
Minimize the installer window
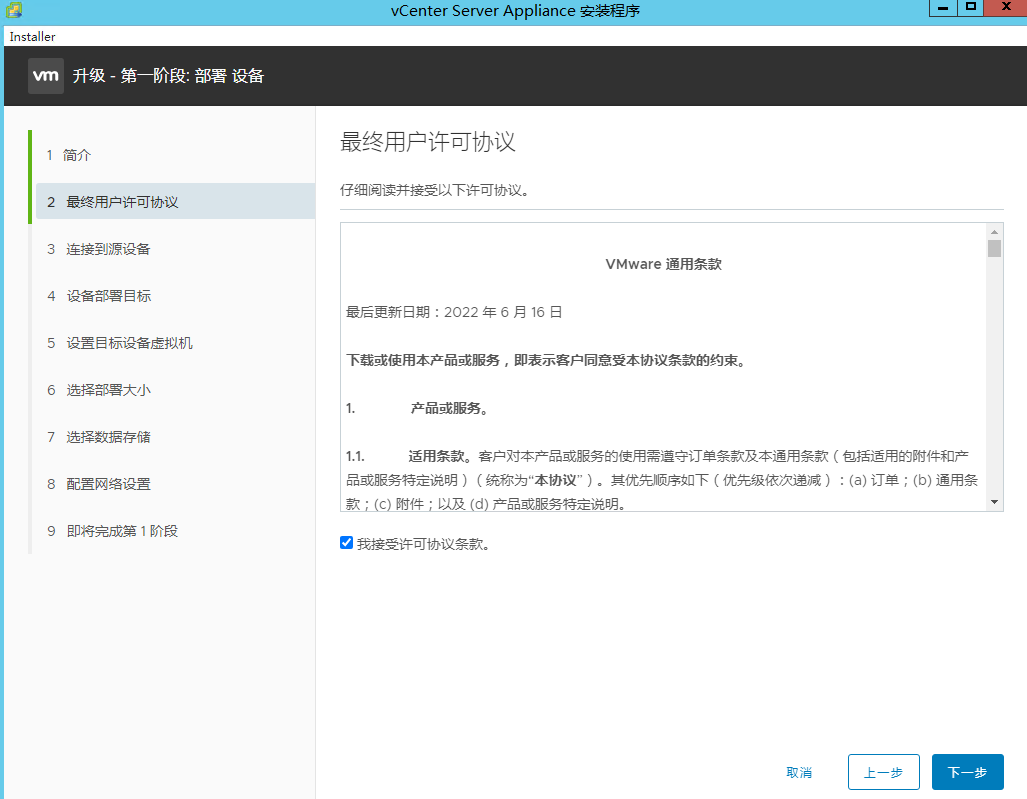(943, 8)
